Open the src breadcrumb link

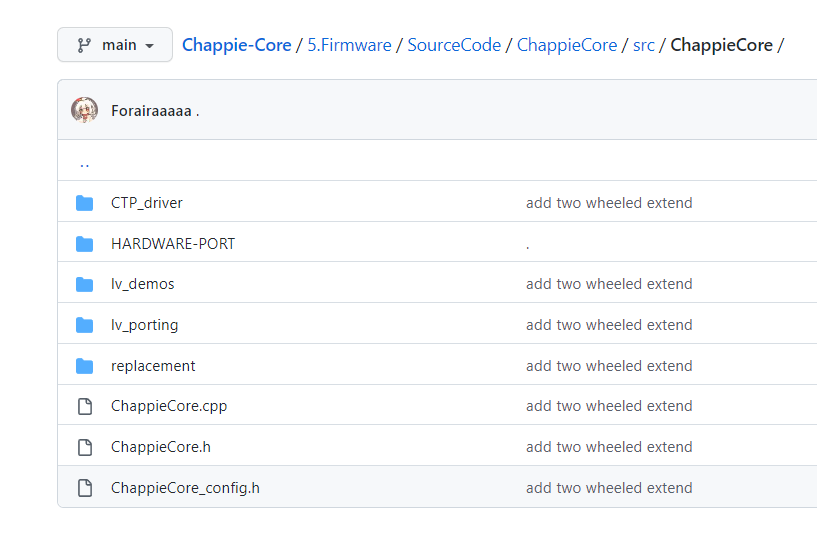click(644, 45)
